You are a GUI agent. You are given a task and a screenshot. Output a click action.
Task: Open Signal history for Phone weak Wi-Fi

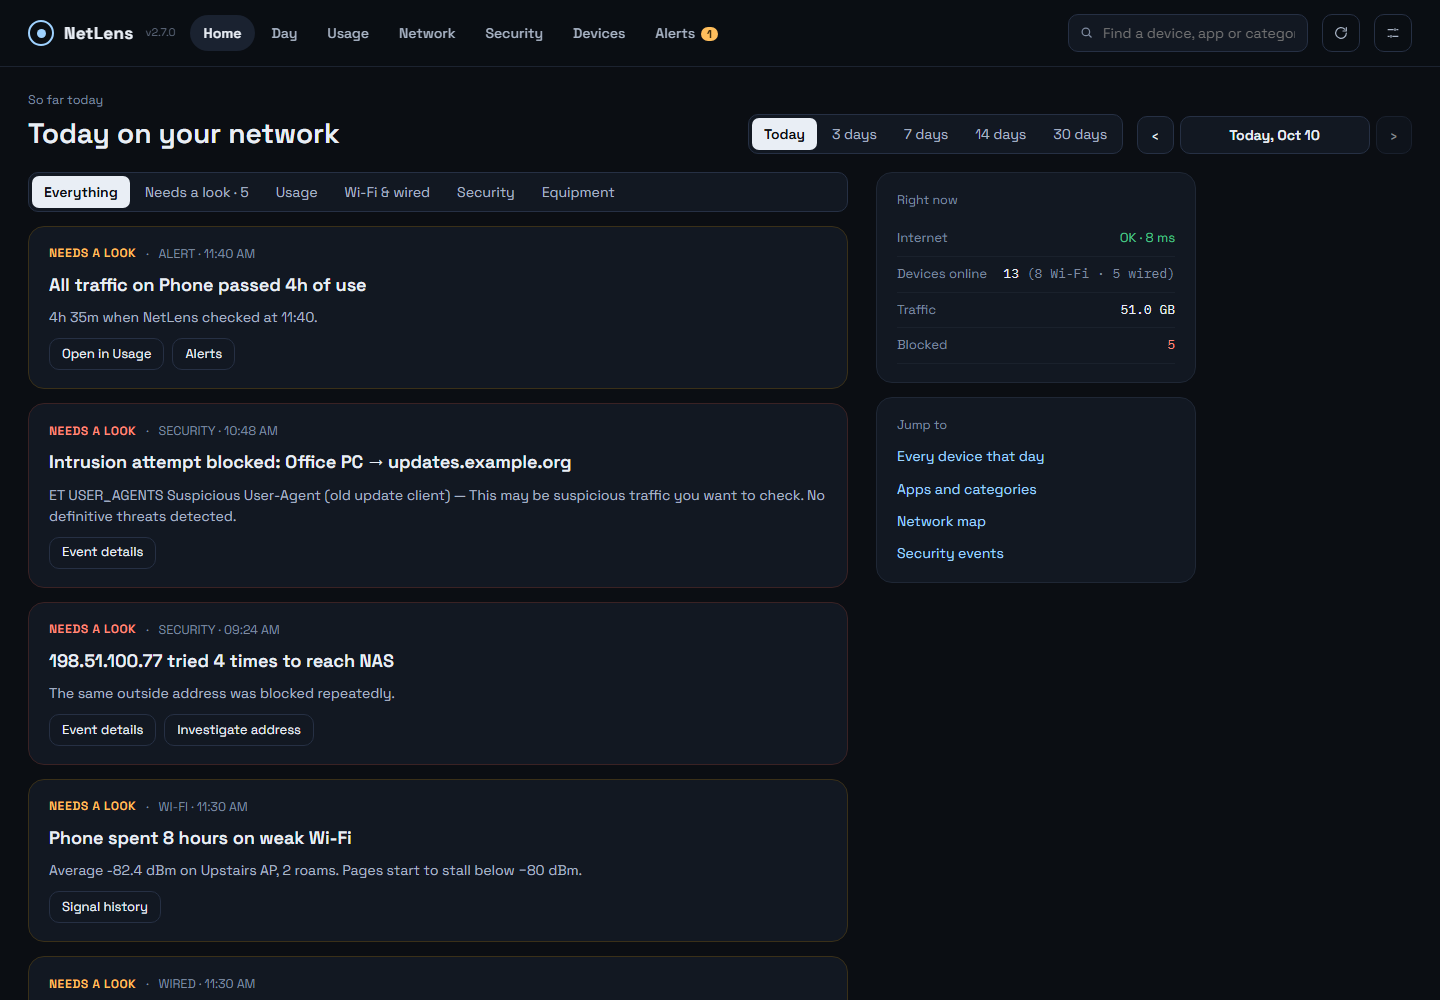(x=105, y=907)
